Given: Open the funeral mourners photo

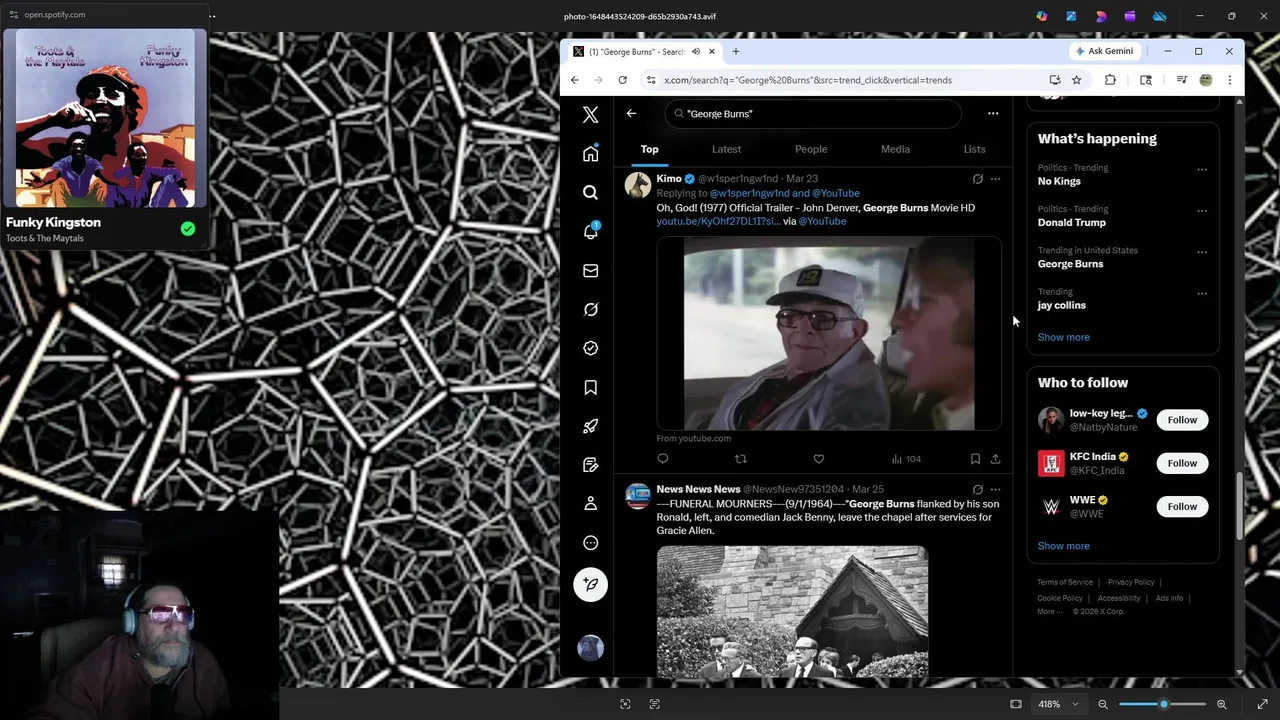Looking at the screenshot, I should point(792,612).
